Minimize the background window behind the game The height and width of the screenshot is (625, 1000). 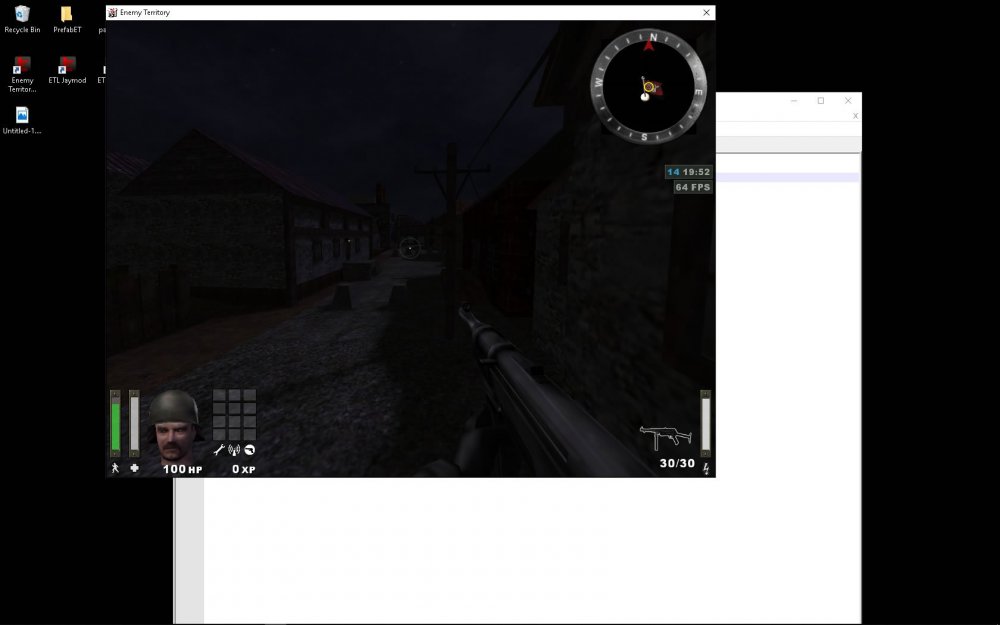tap(794, 101)
